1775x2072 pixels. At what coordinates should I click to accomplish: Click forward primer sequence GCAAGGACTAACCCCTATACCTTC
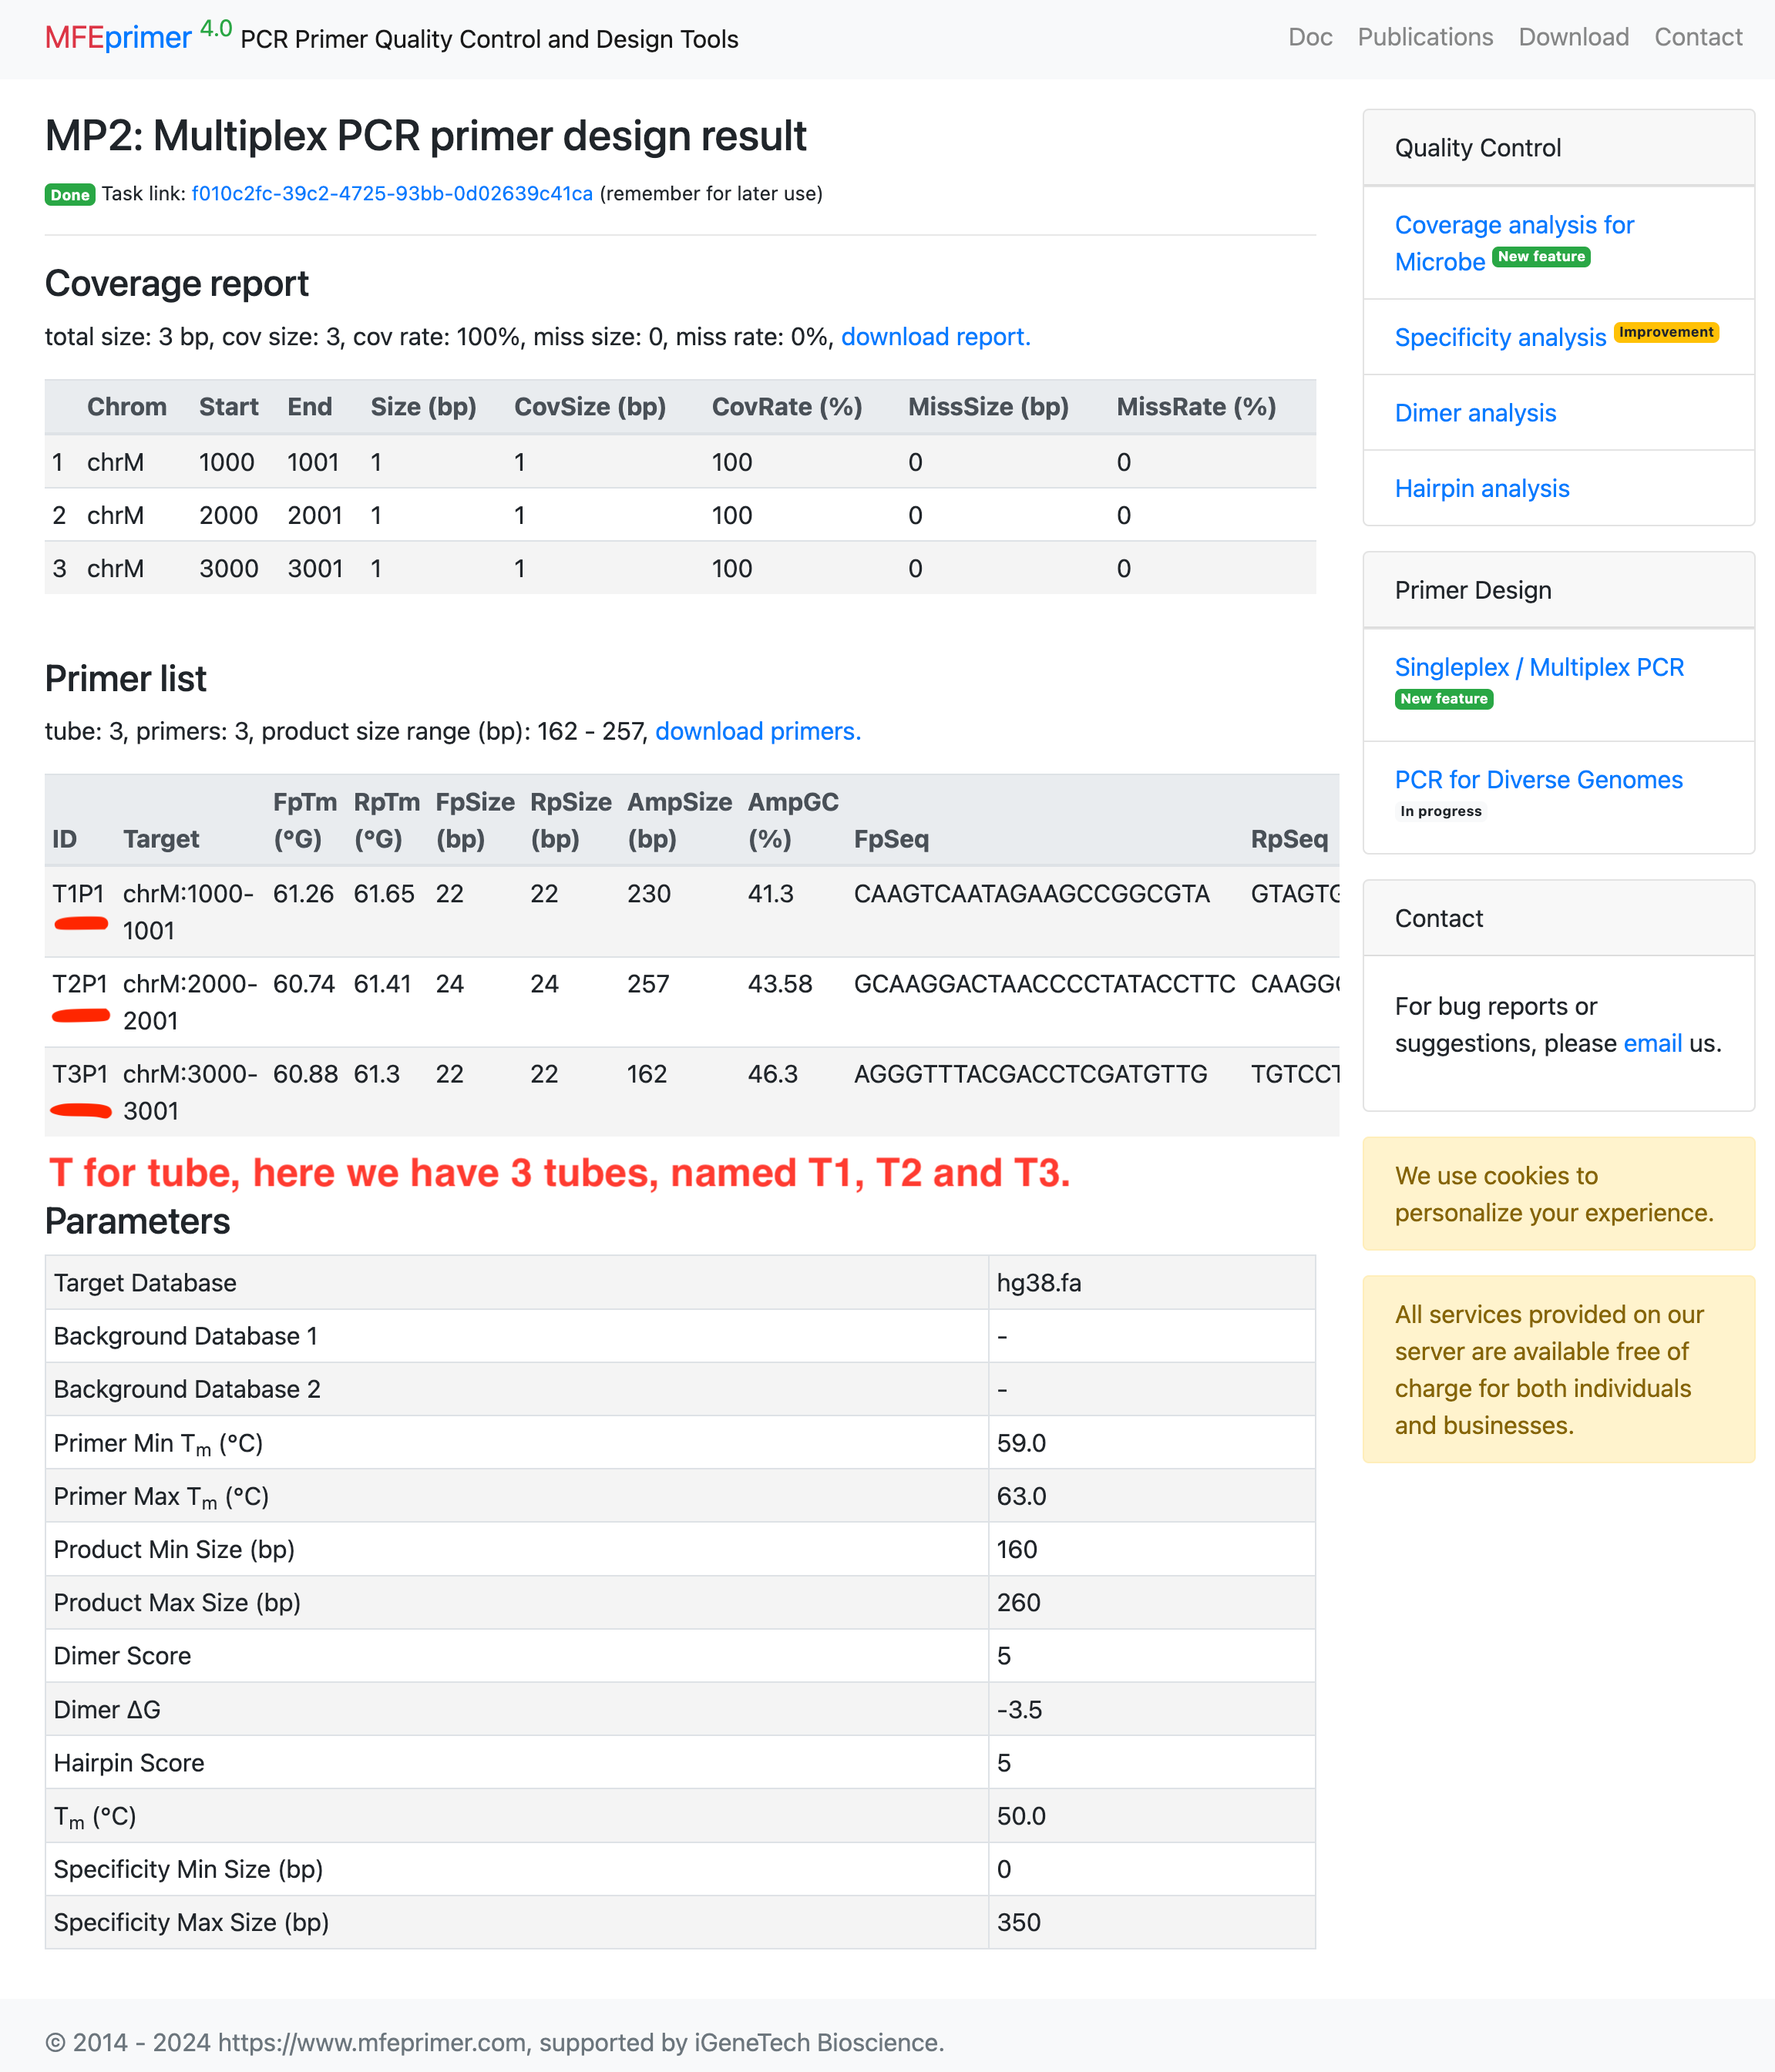coord(1044,983)
